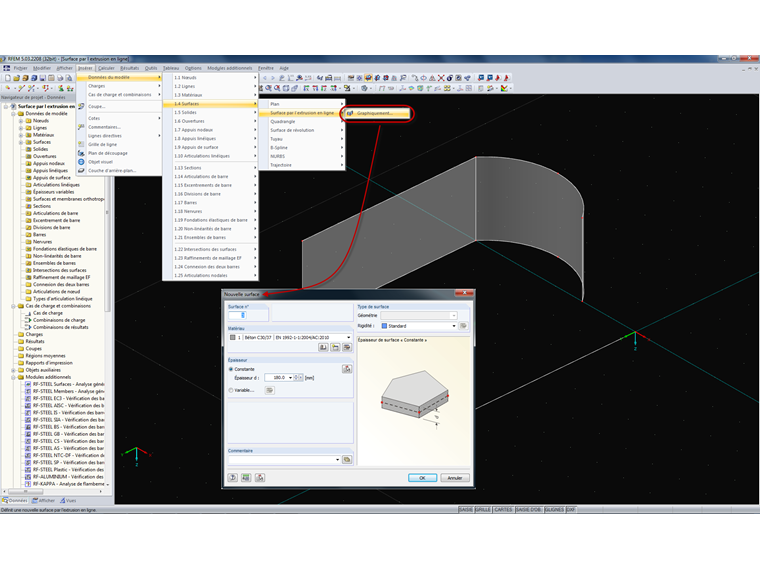This screenshot has width=760, height=570.
Task: Click yellow four-squares toolbar icon
Action: click(x=447, y=88)
